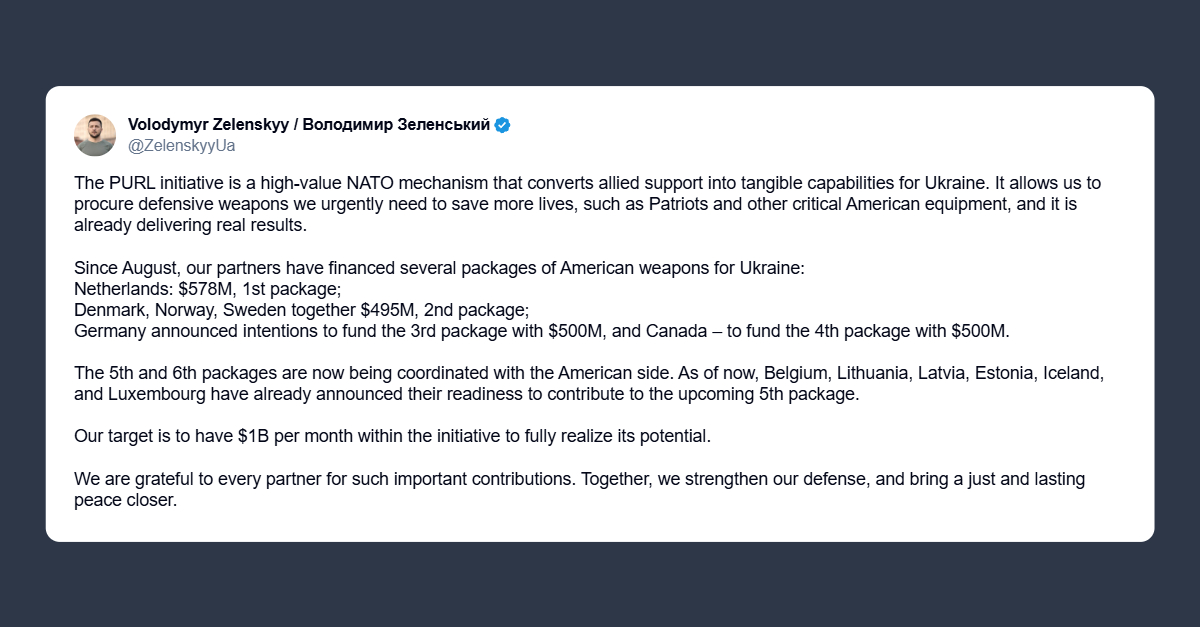Screen dimensions: 1200x627
Task: Select the "Our target is to have $1B" sentence
Action: pos(391,436)
